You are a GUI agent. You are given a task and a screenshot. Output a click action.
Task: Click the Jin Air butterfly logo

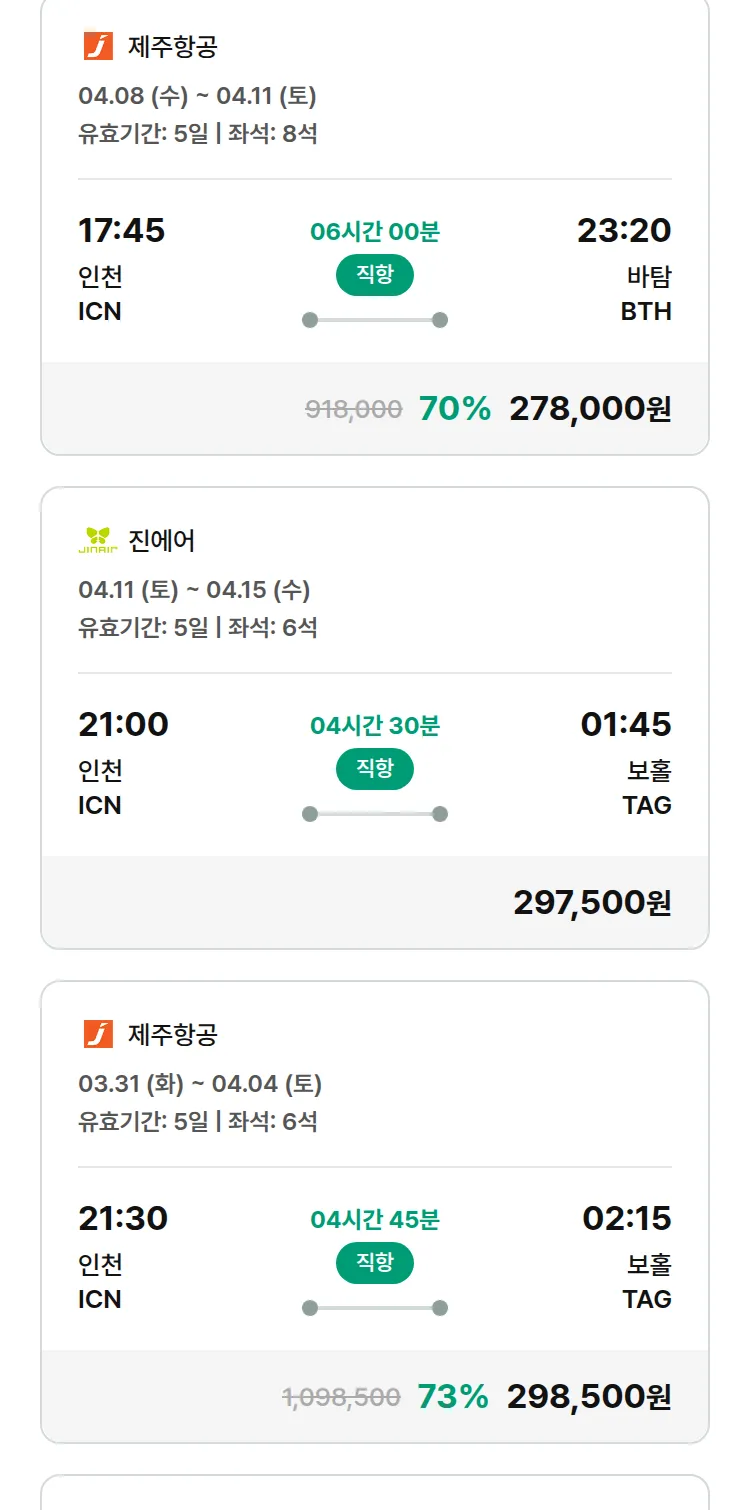98,540
